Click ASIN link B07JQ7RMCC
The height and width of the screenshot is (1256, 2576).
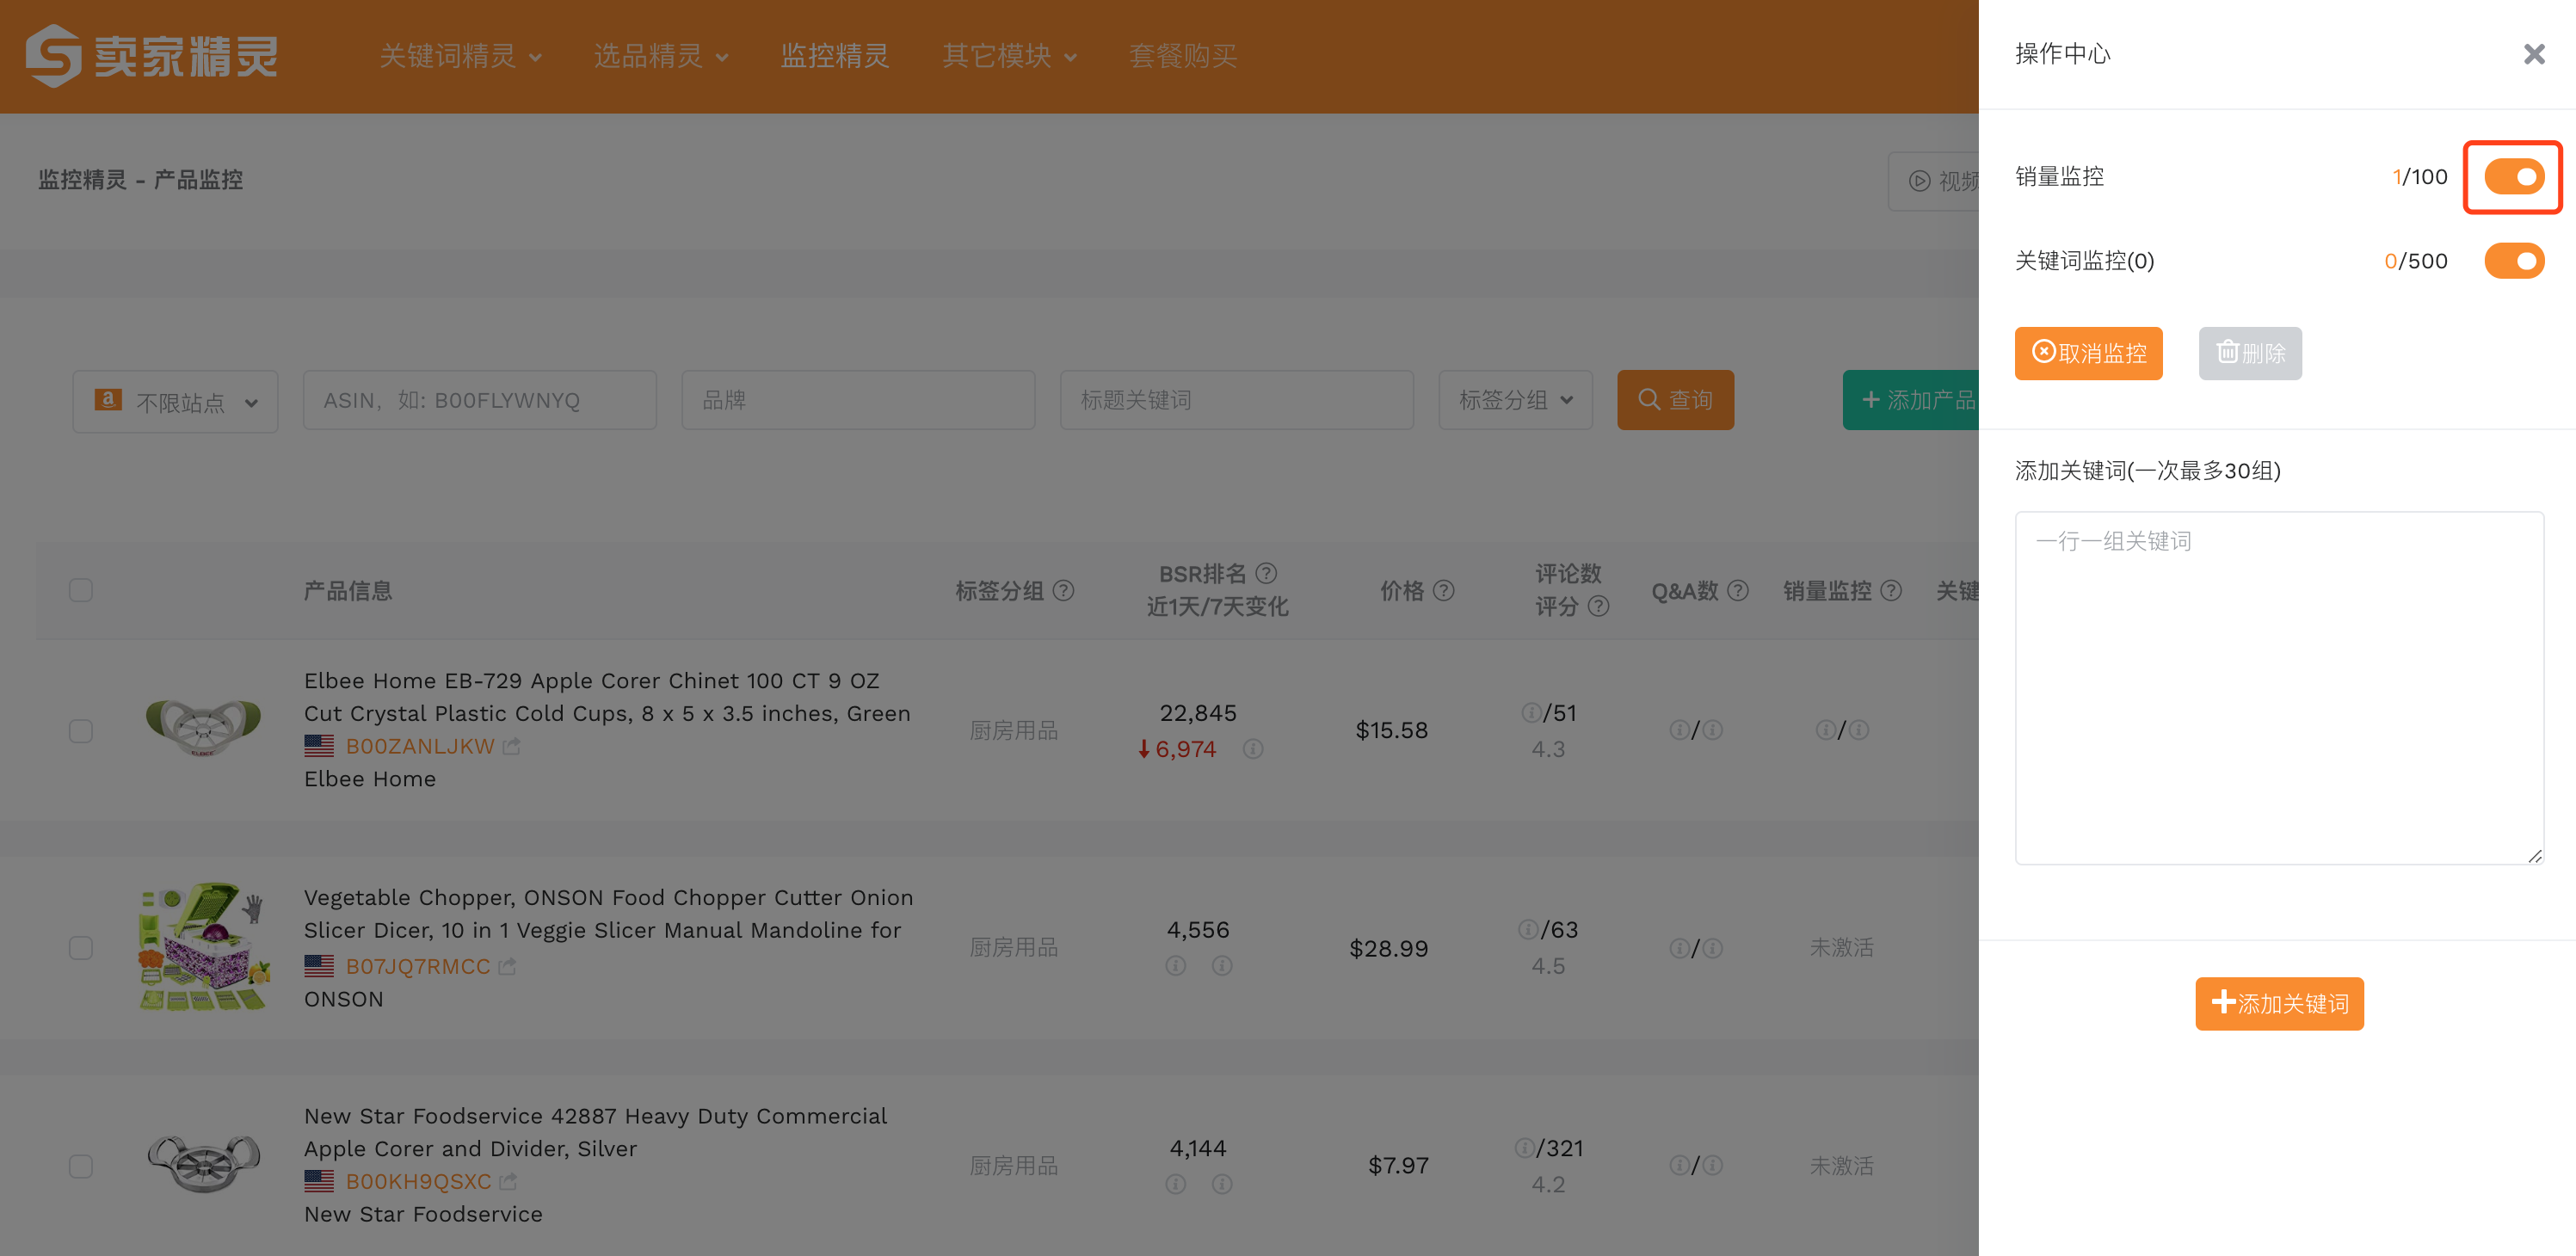[418, 966]
